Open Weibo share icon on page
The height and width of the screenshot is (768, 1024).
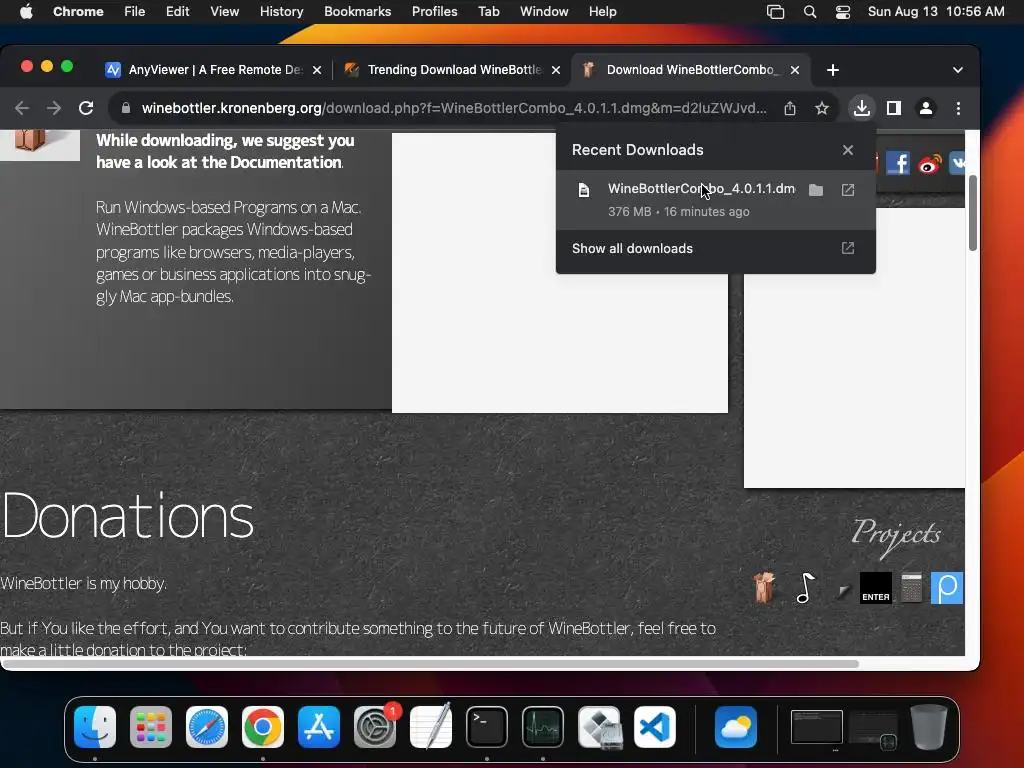pos(929,163)
